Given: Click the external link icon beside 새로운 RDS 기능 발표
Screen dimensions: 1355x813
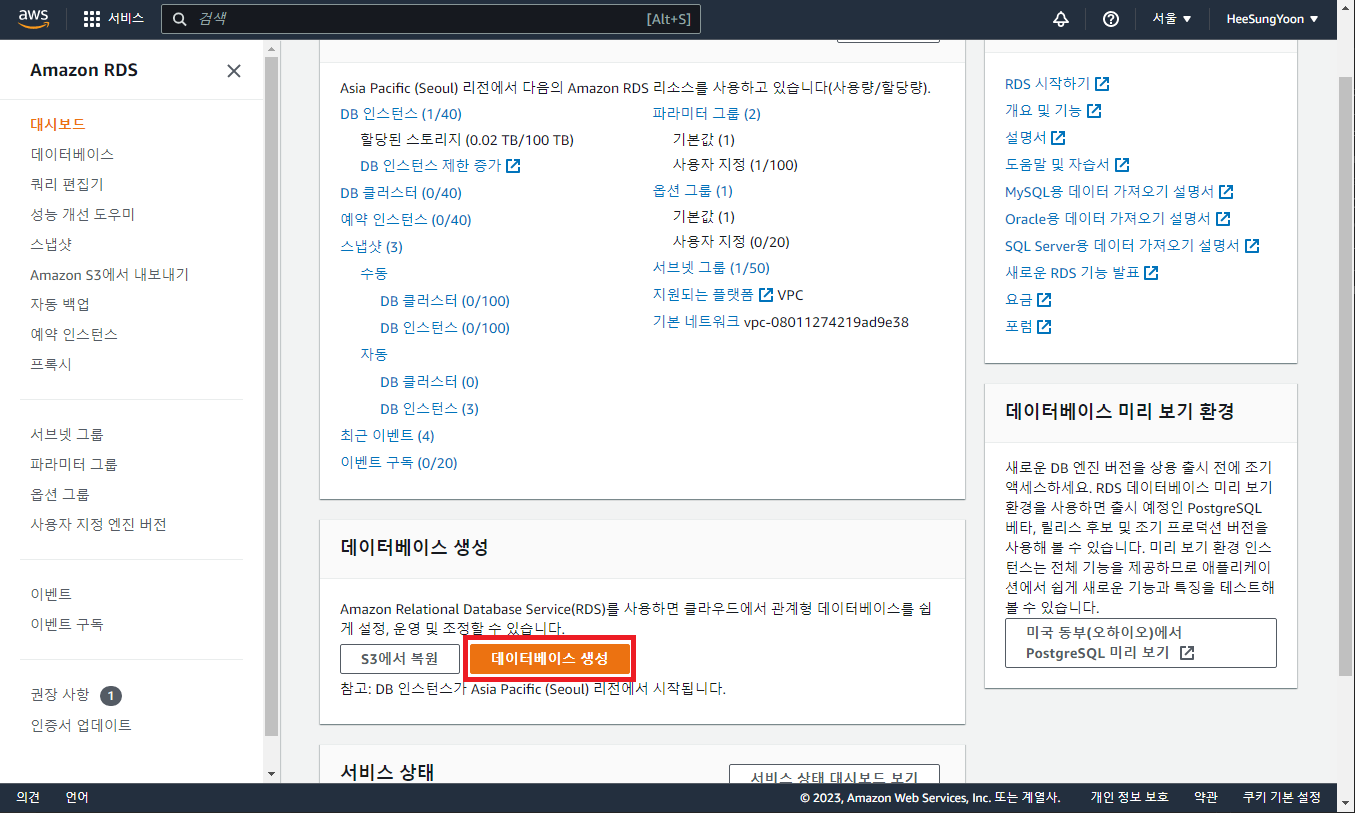Looking at the screenshot, I should pyautogui.click(x=1151, y=273).
